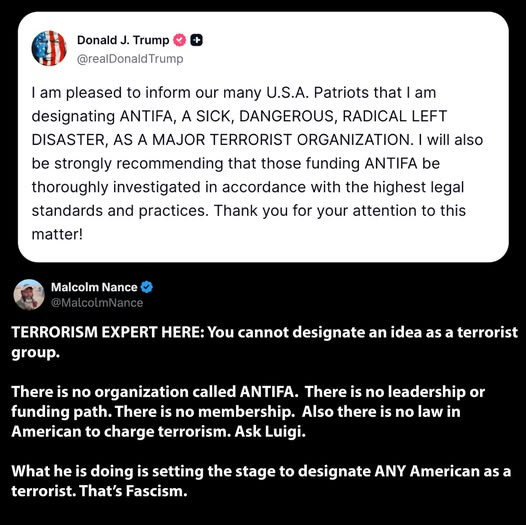Click the word "matter!" ending Trump's post
Screen dimensions: 526x525
[57, 234]
